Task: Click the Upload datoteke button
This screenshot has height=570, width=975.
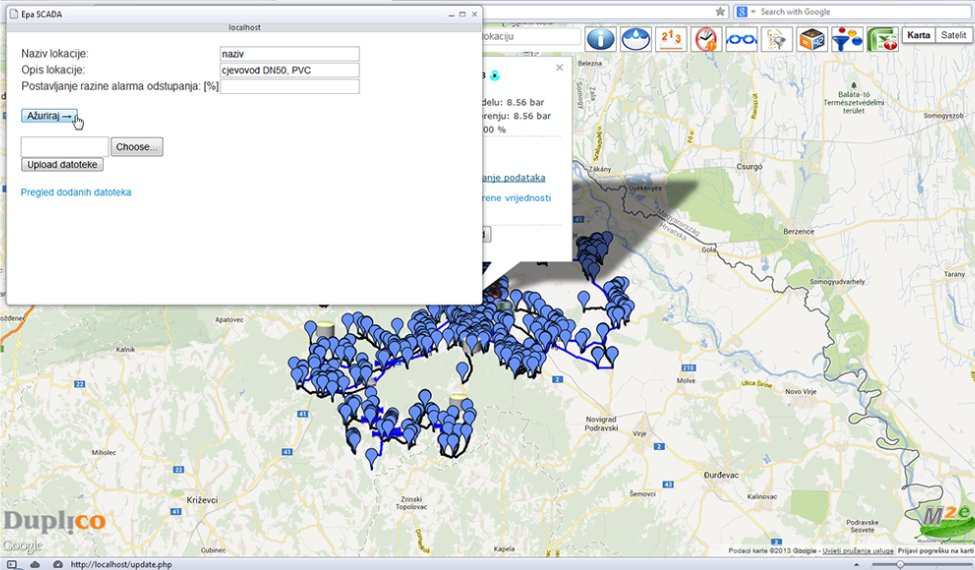Action: (x=62, y=165)
